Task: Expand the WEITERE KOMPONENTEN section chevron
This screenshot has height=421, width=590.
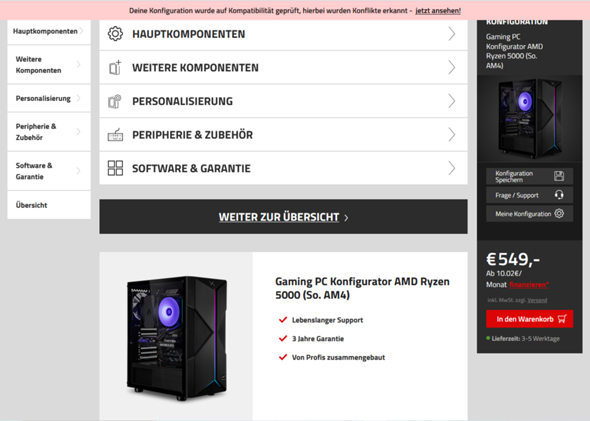Action: pyautogui.click(x=452, y=67)
